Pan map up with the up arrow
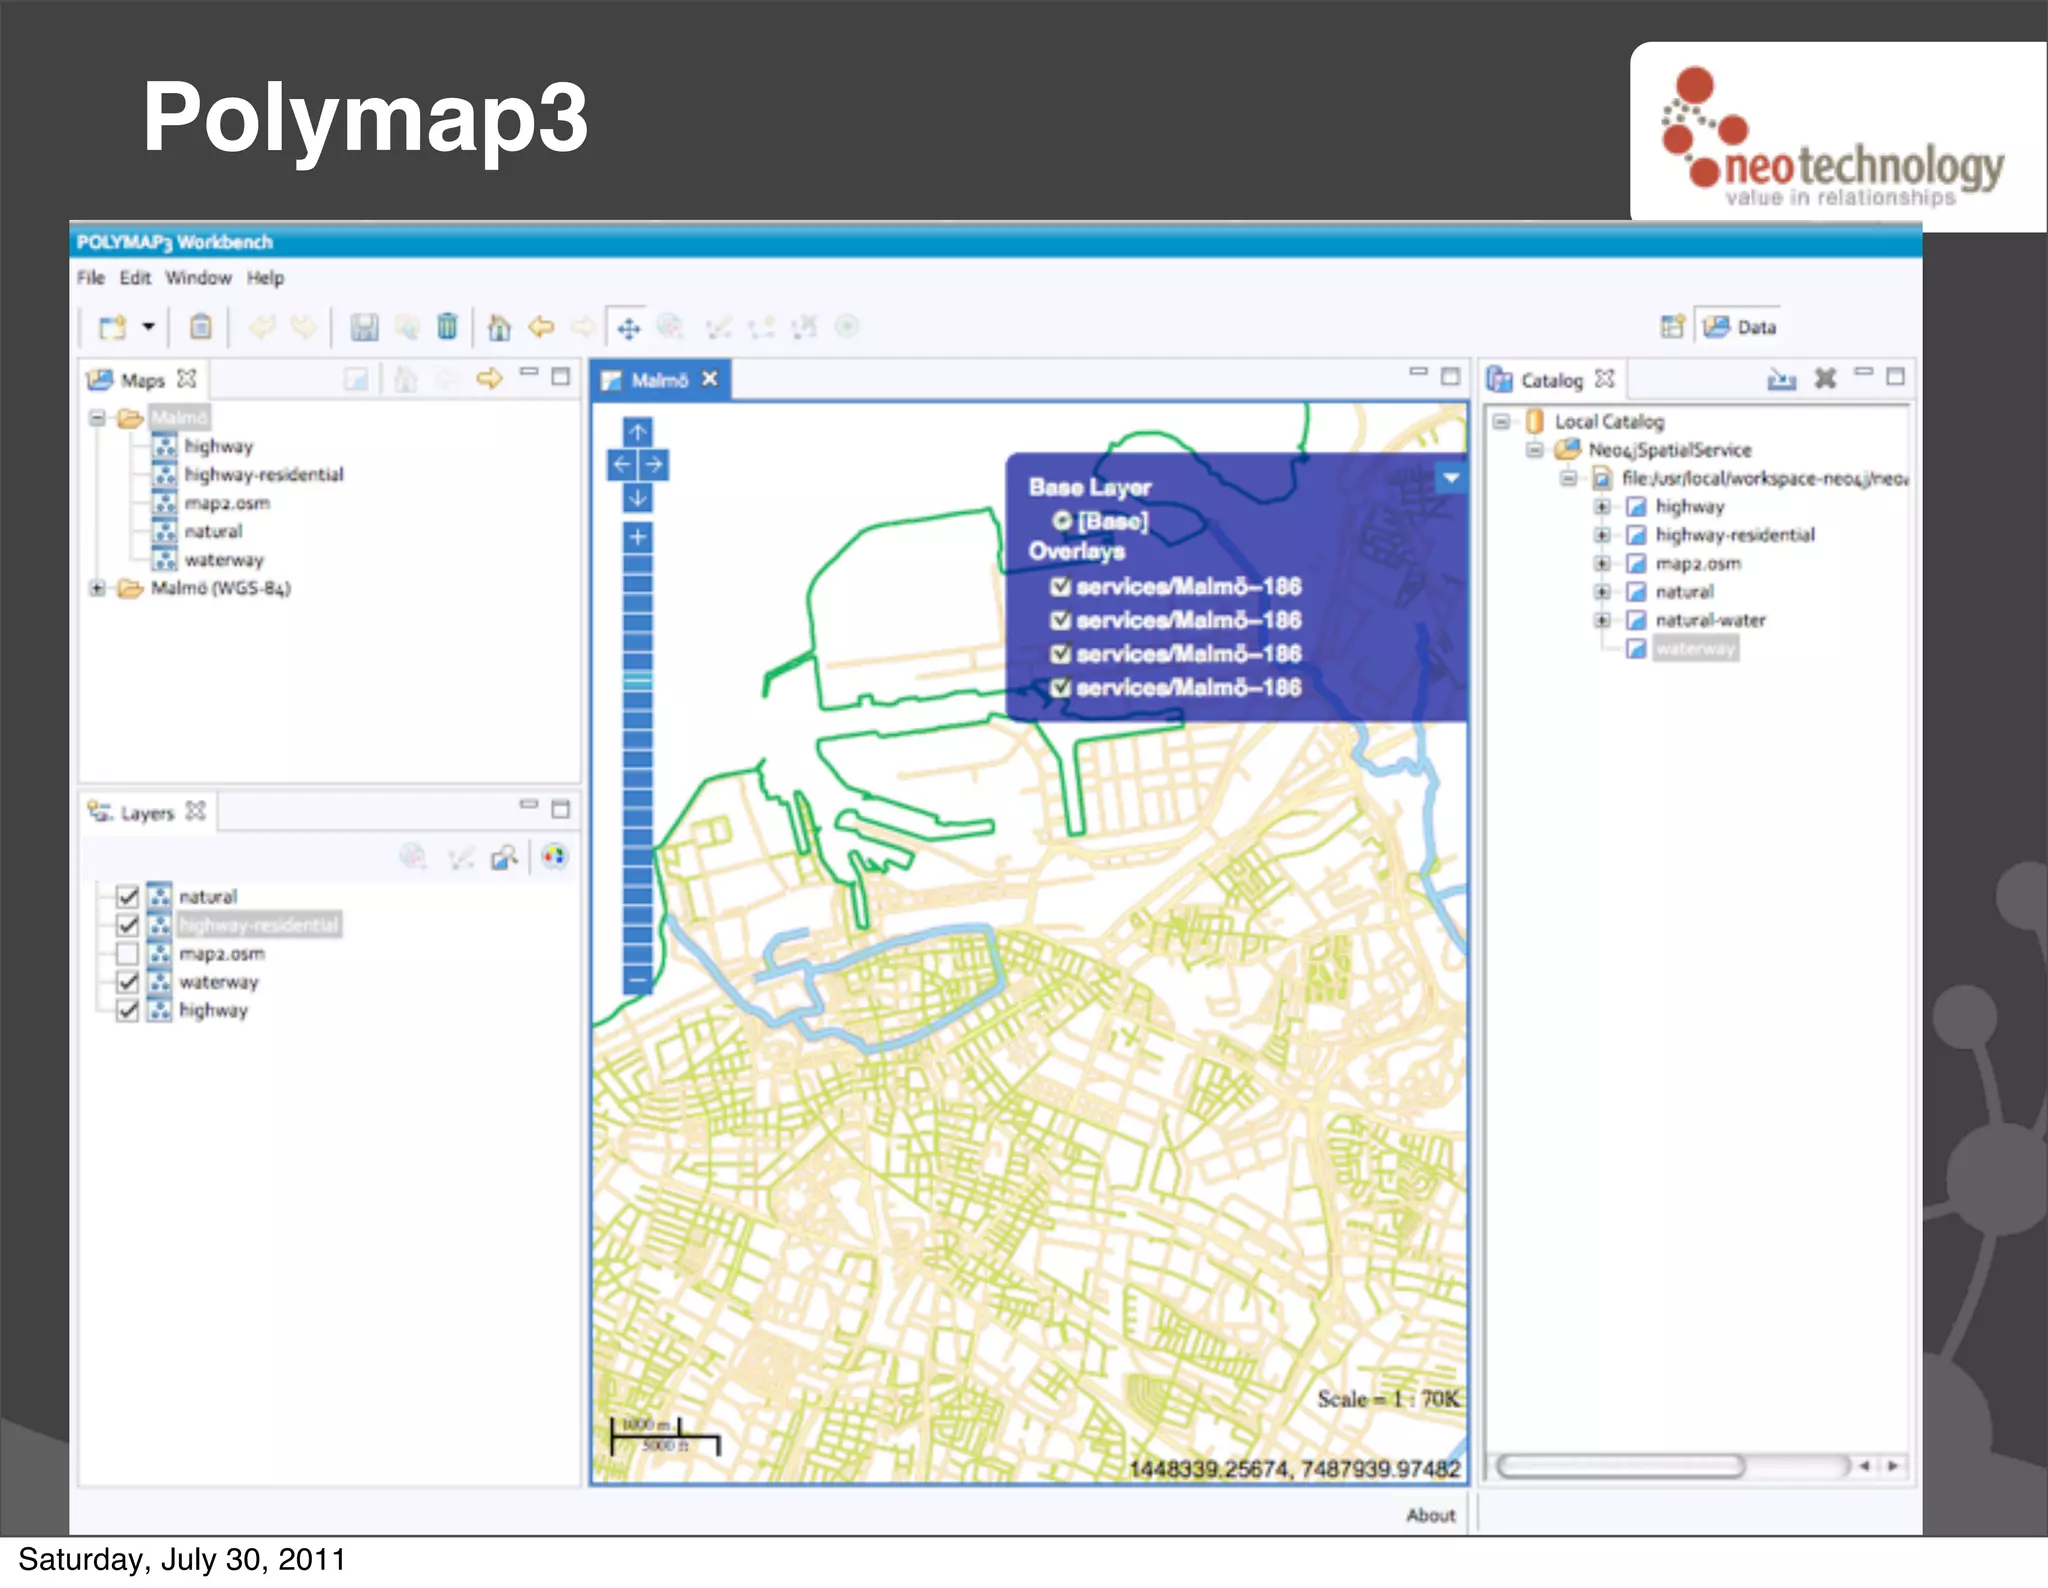The height and width of the screenshot is (1588, 2048). (638, 432)
